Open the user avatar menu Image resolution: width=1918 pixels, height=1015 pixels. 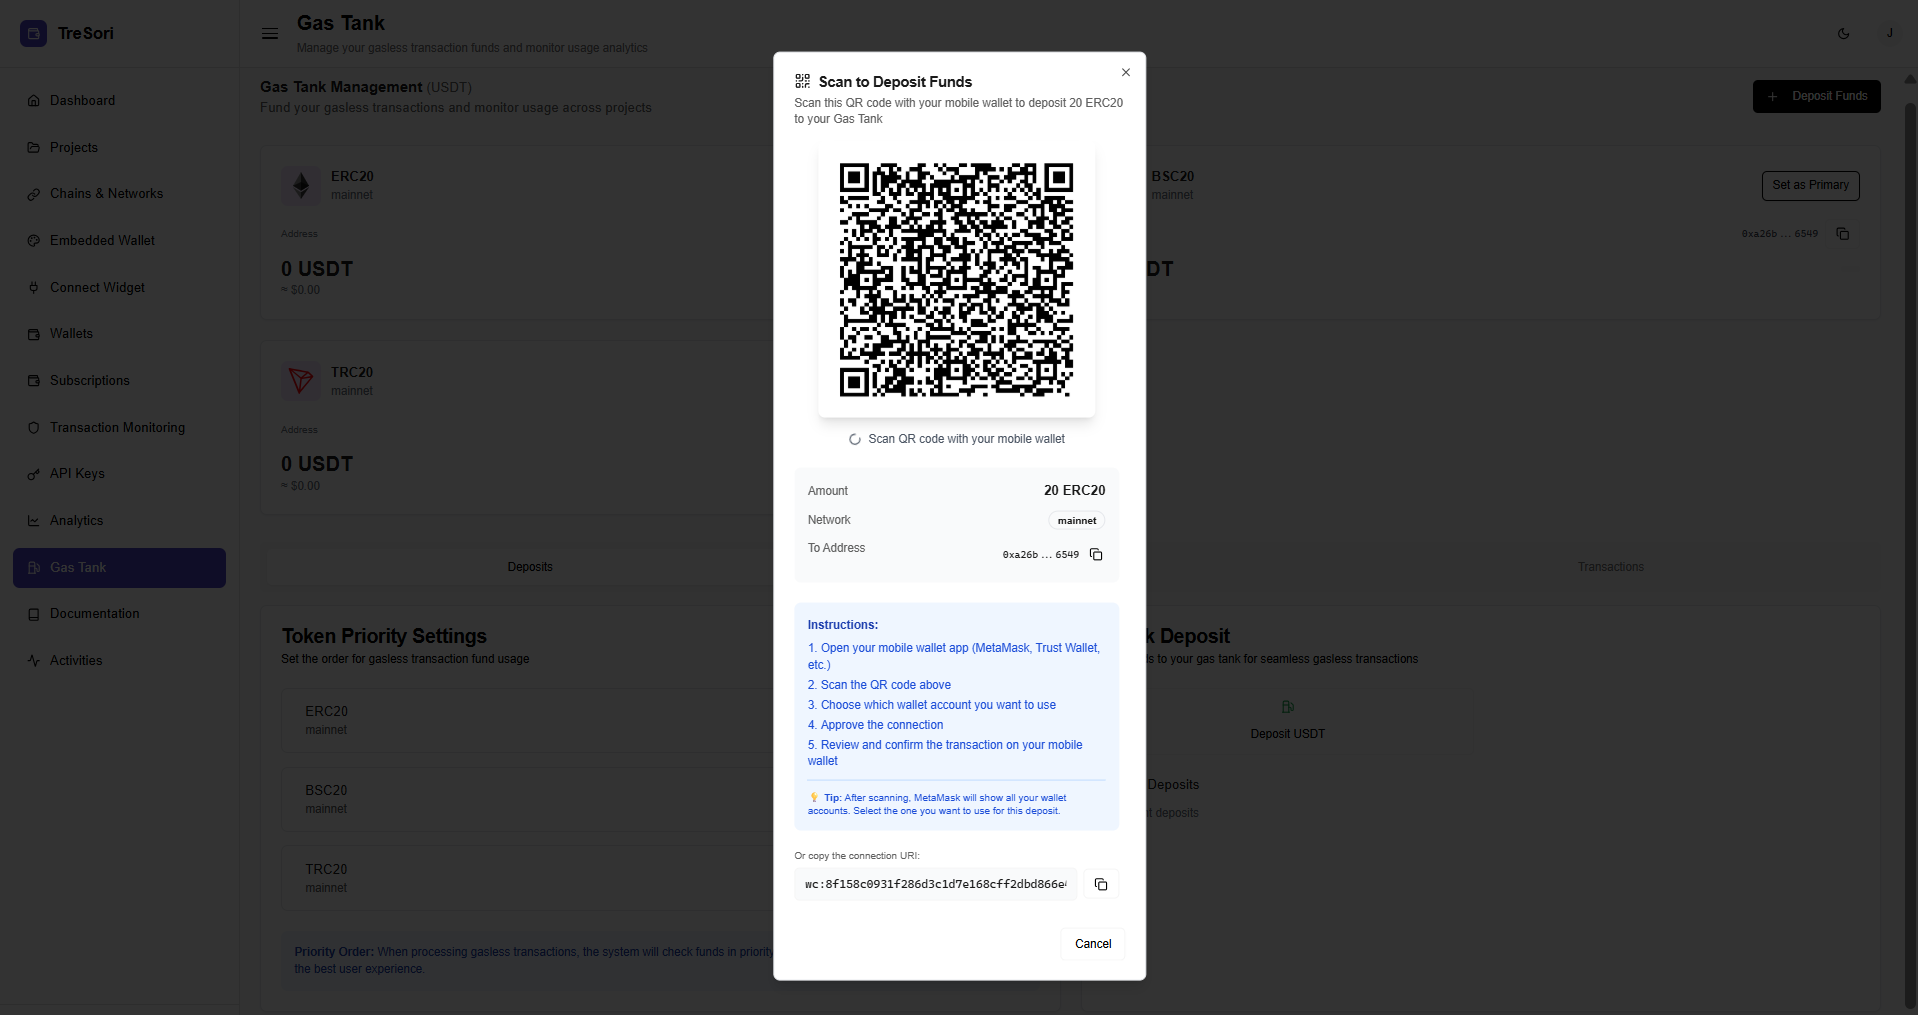(1889, 33)
